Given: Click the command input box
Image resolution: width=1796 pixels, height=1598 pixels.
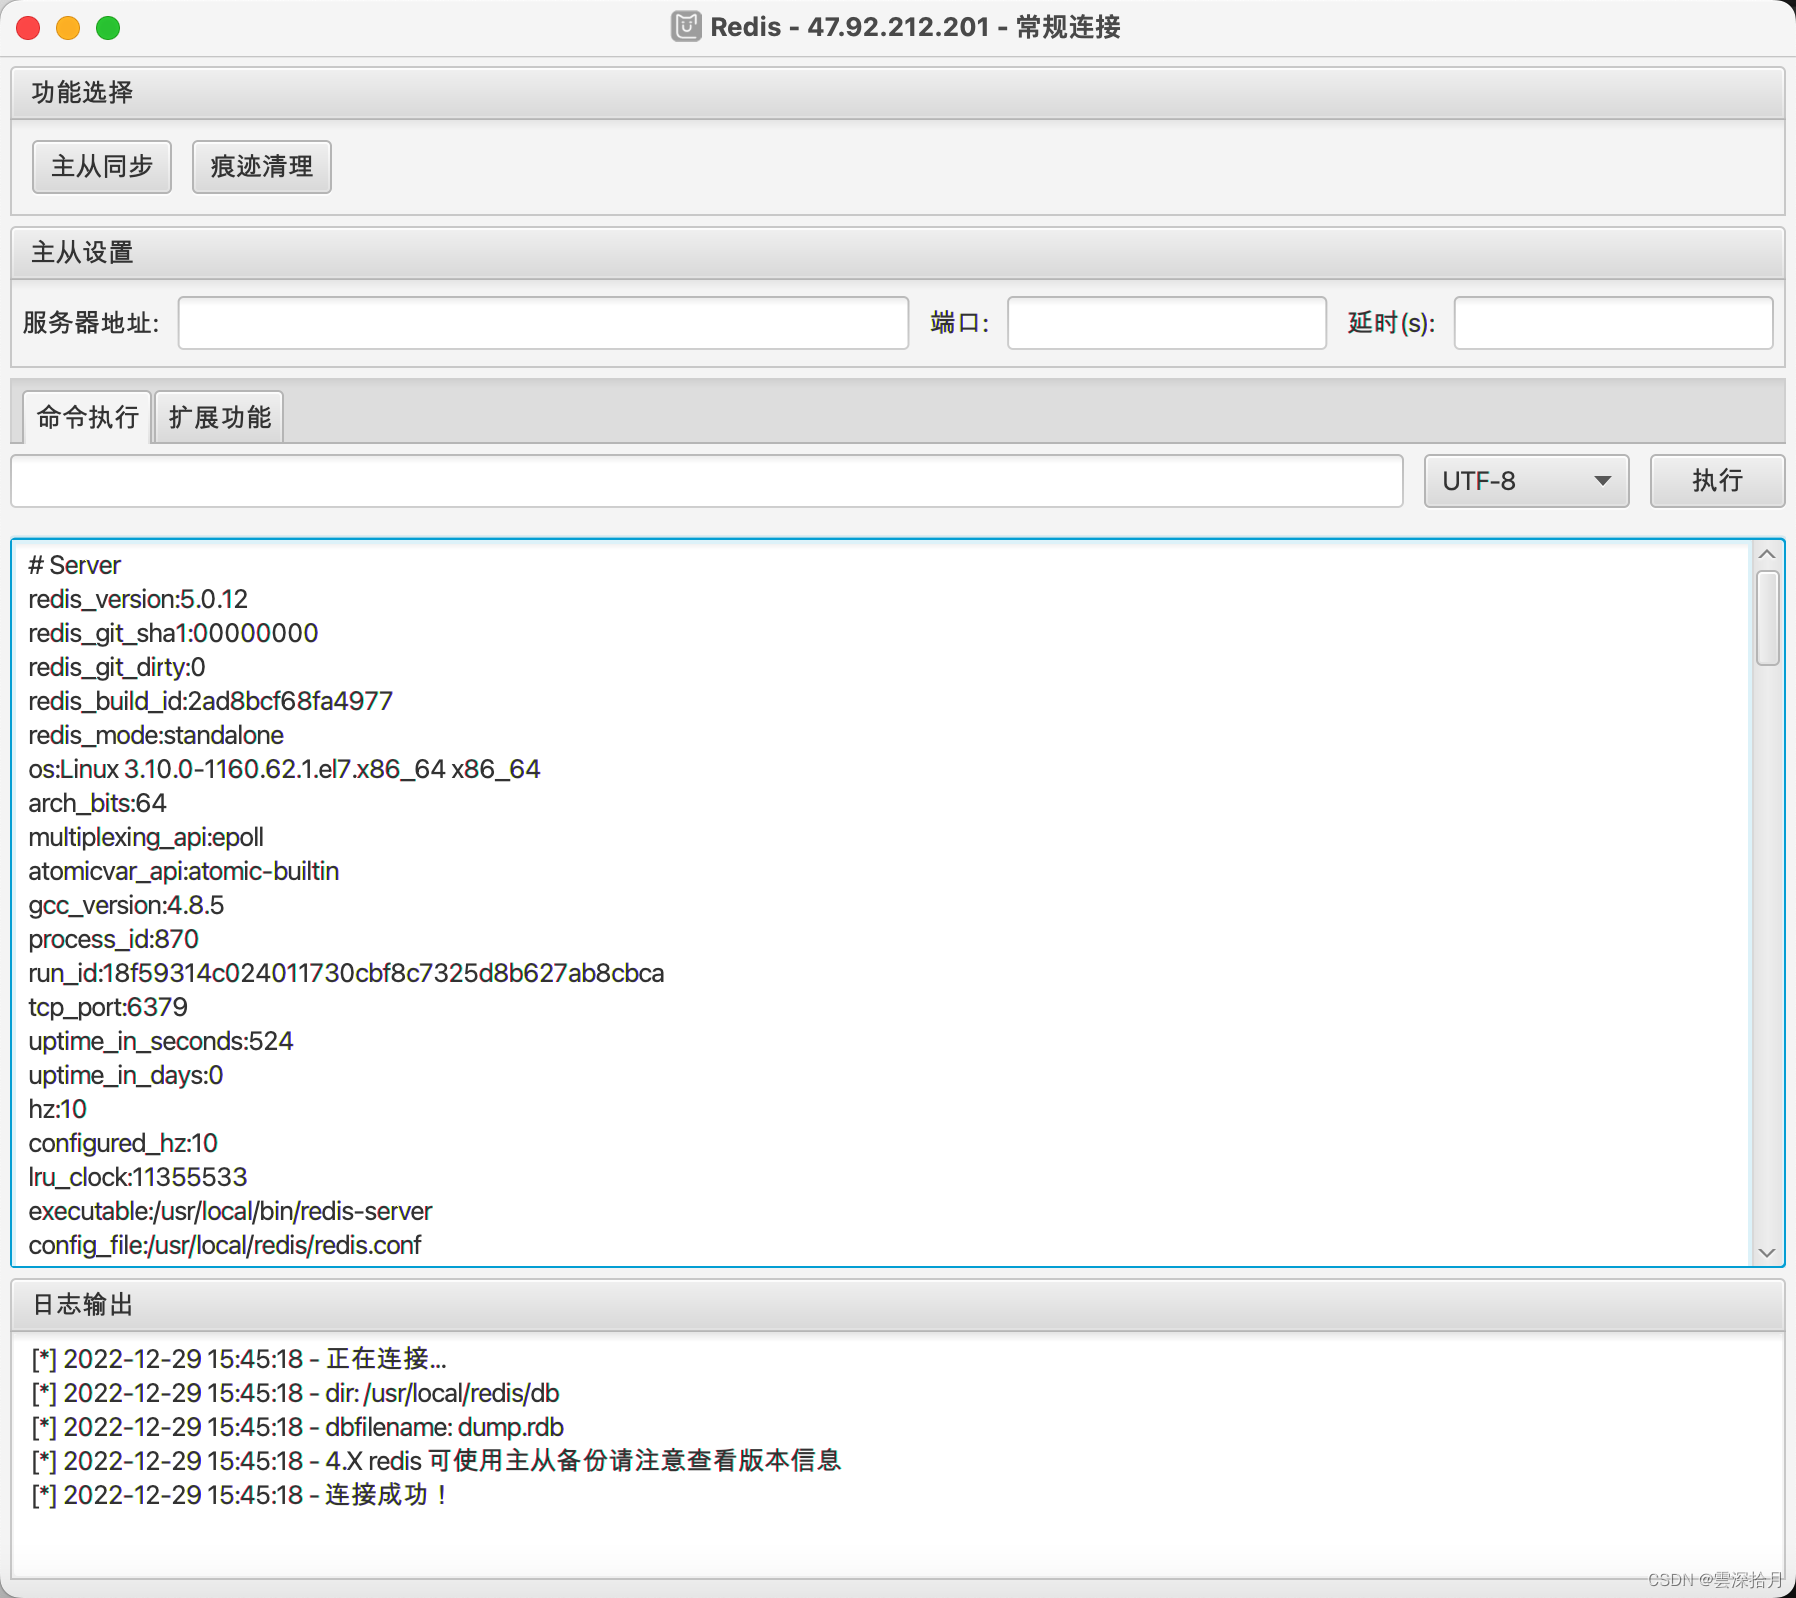Looking at the screenshot, I should 707,481.
